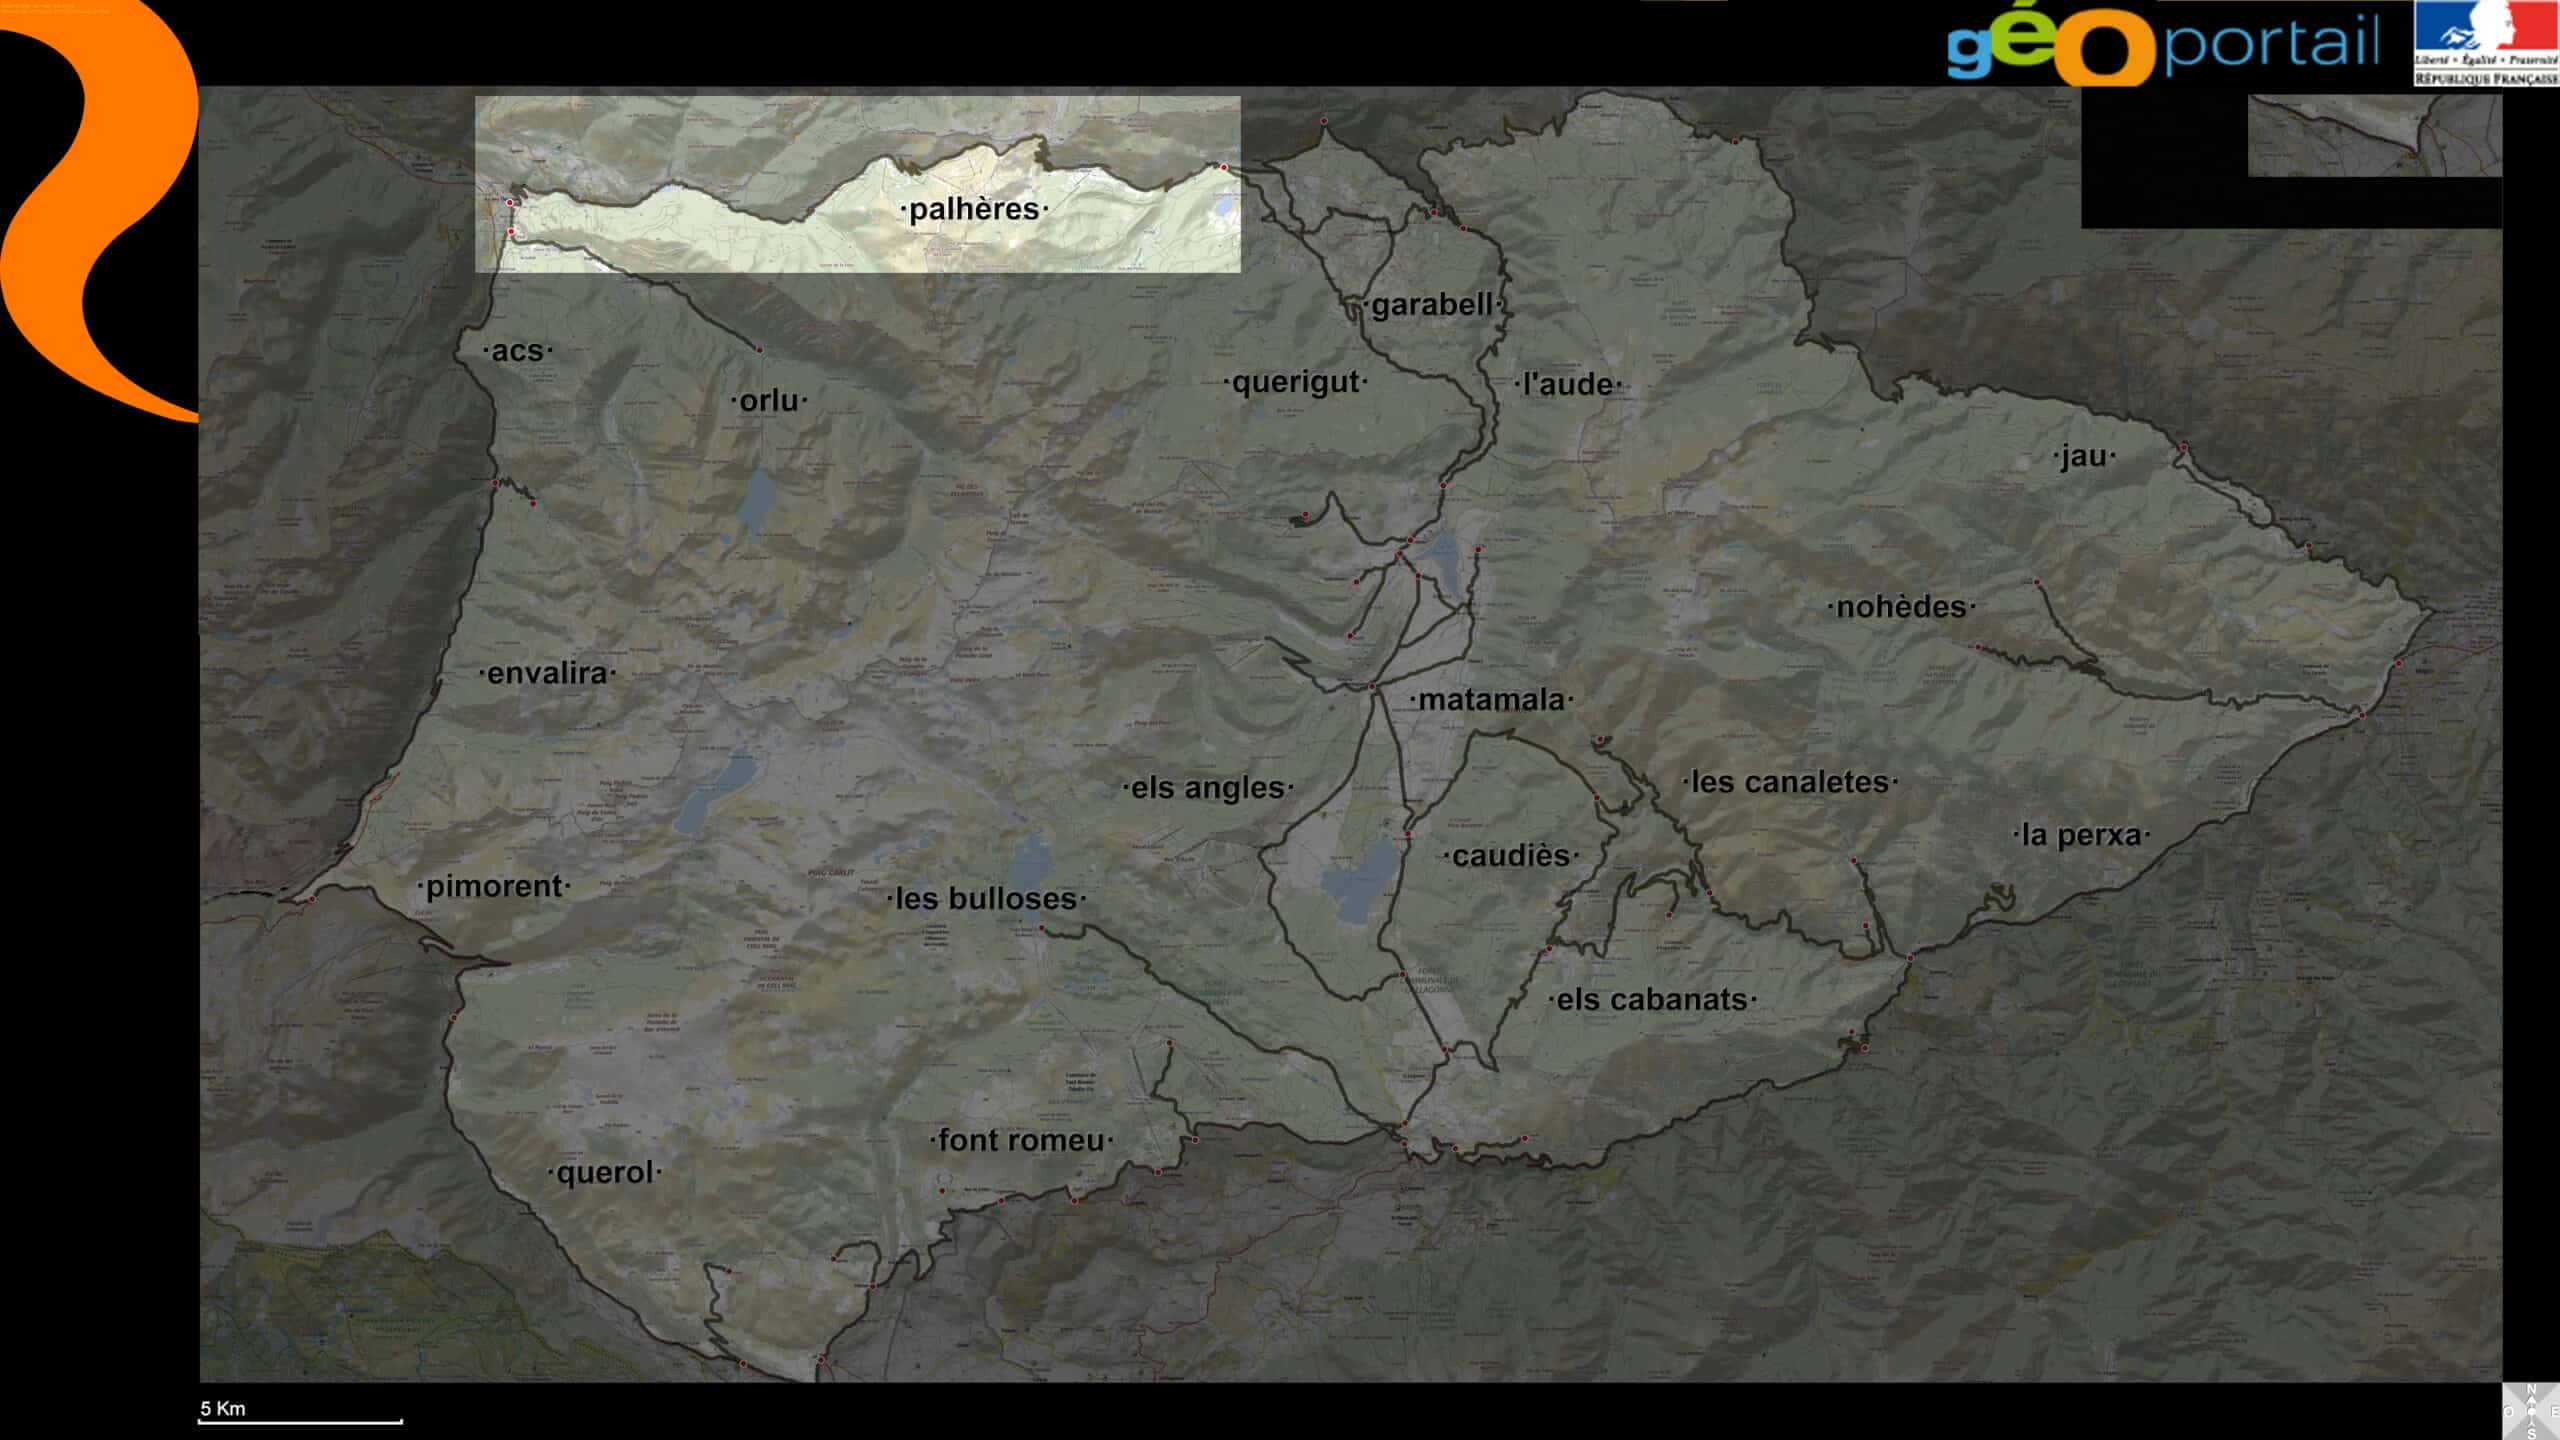The height and width of the screenshot is (1440, 2560).
Task: Click the pimorent map label
Action: coord(494,886)
